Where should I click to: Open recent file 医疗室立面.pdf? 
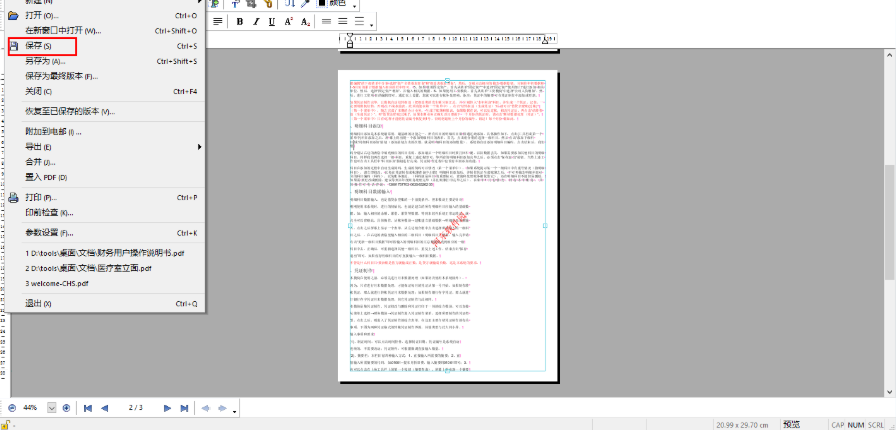pyautogui.click(x=105, y=268)
